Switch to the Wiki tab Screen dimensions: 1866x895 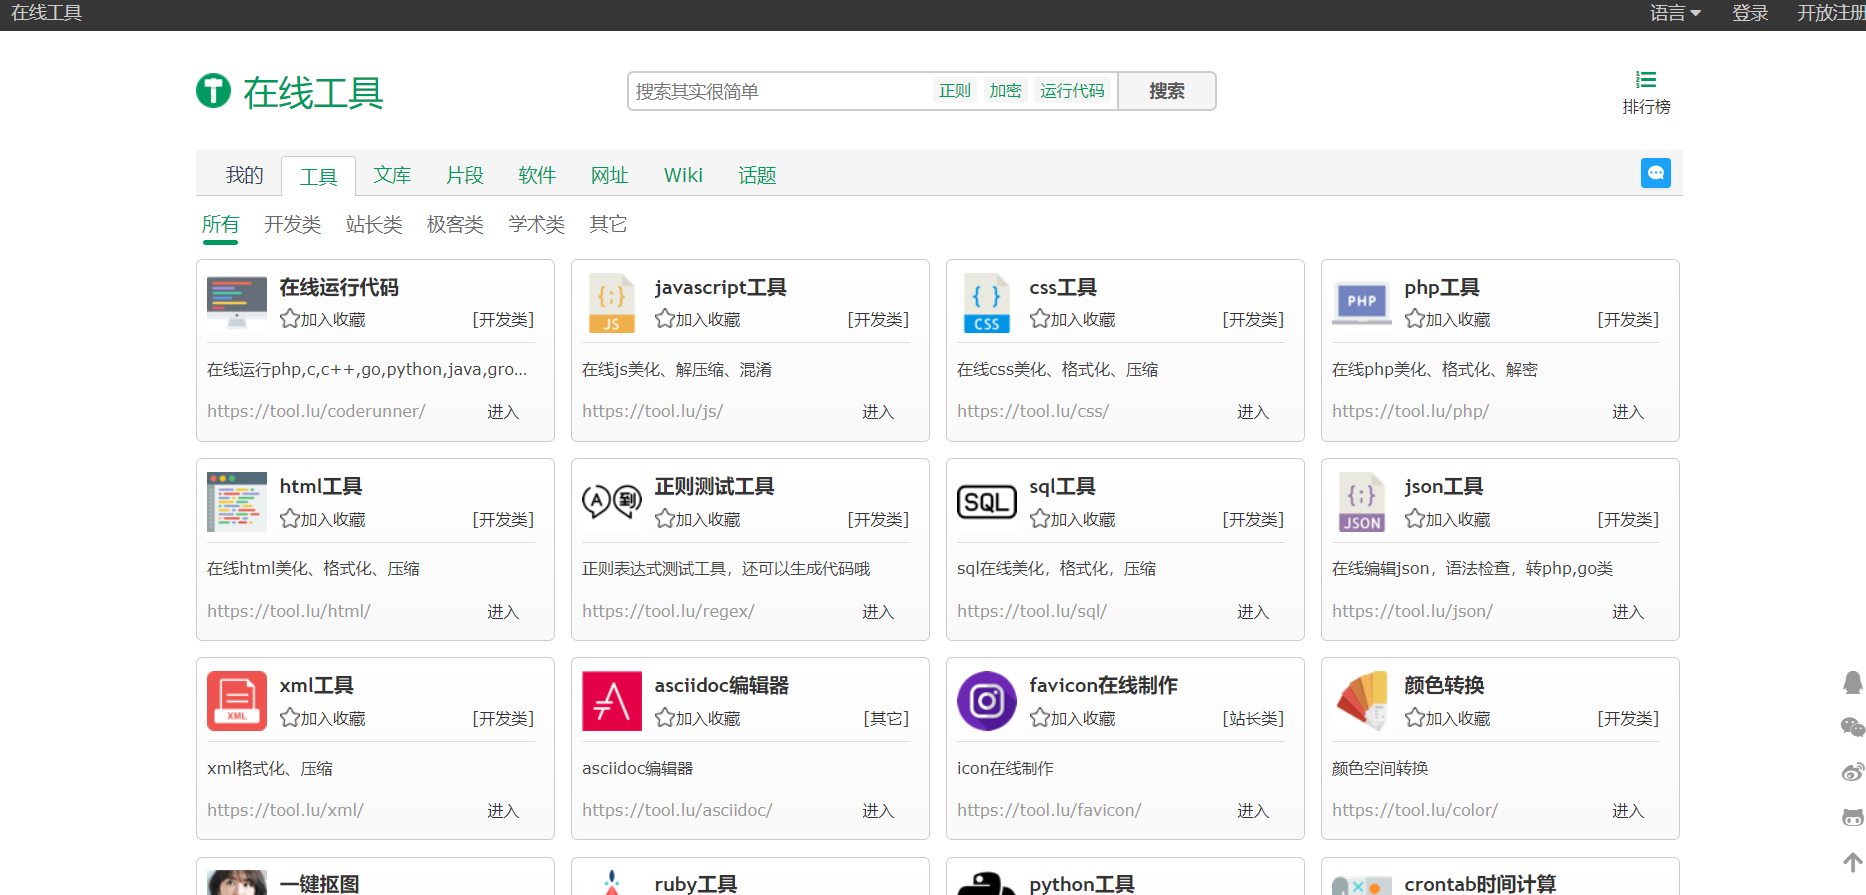[x=683, y=175]
